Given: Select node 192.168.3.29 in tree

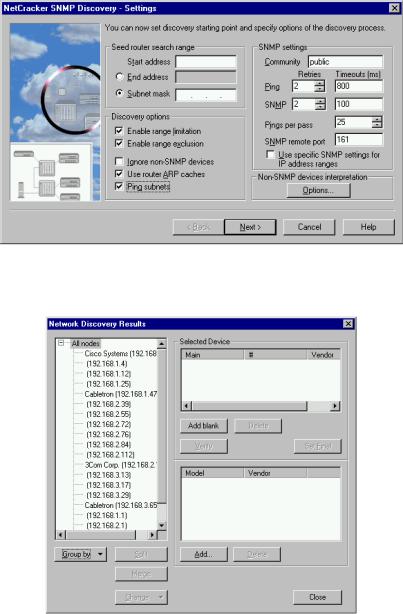Looking at the screenshot, I should (108, 495).
